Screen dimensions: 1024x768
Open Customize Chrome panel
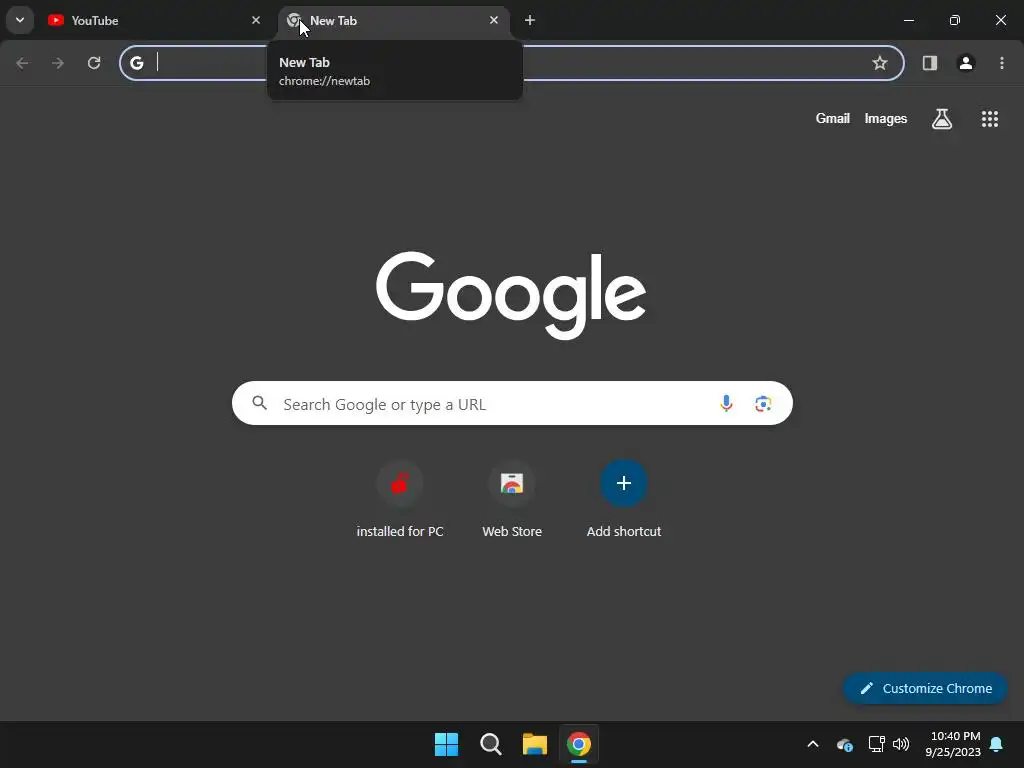pyautogui.click(x=925, y=688)
